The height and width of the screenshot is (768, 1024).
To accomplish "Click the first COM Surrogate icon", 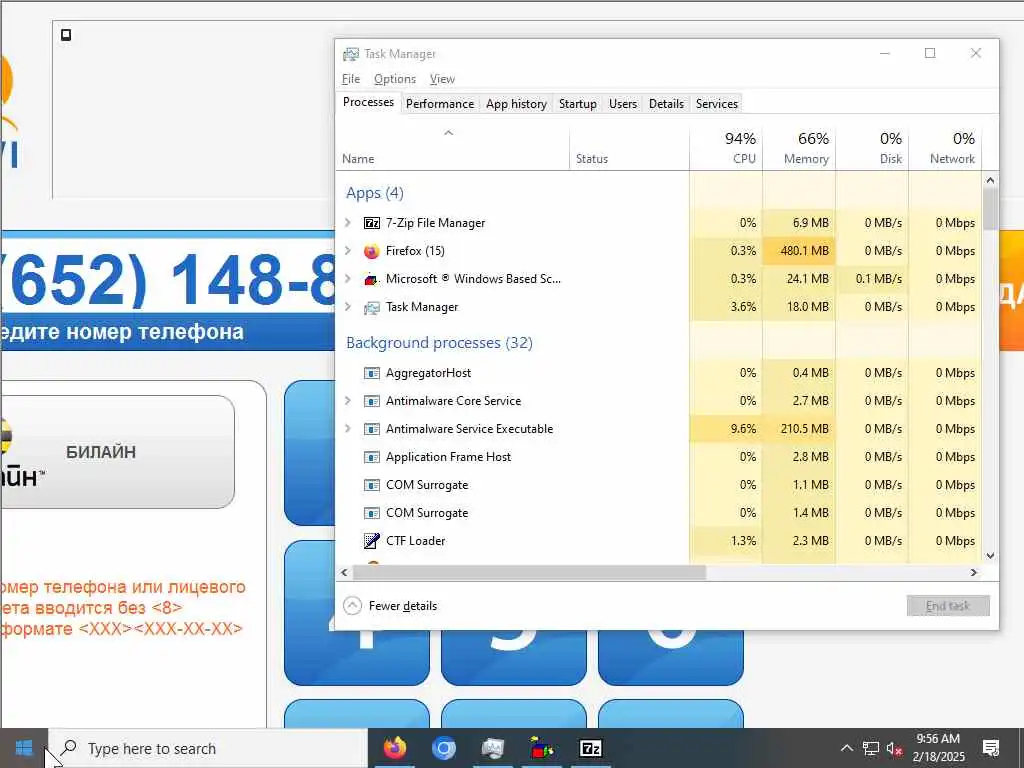I will [372, 486].
